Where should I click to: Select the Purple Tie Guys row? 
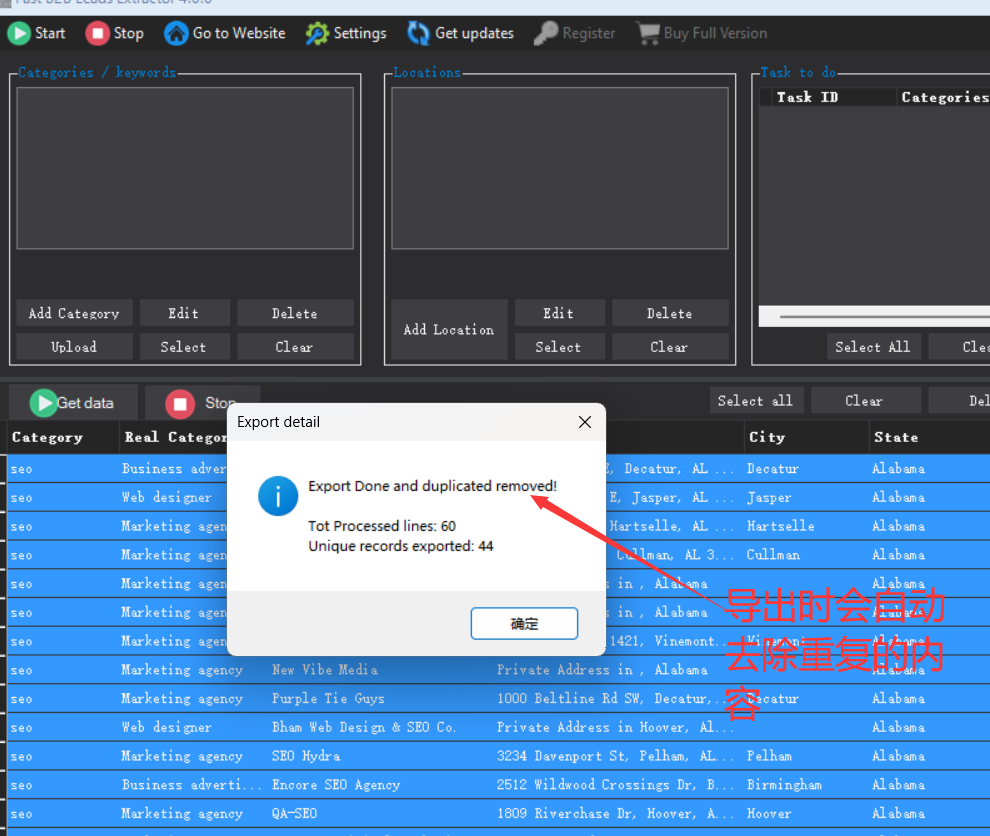click(x=328, y=699)
